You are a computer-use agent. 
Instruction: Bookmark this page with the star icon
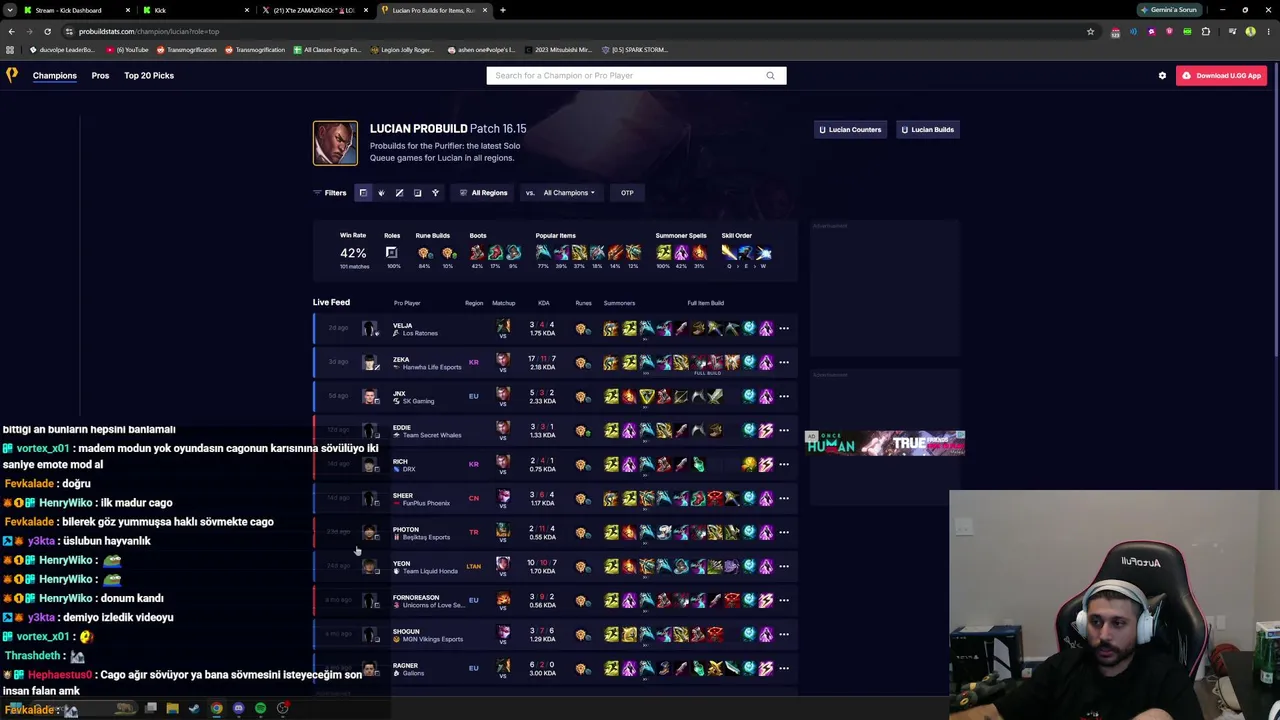pyautogui.click(x=1090, y=31)
